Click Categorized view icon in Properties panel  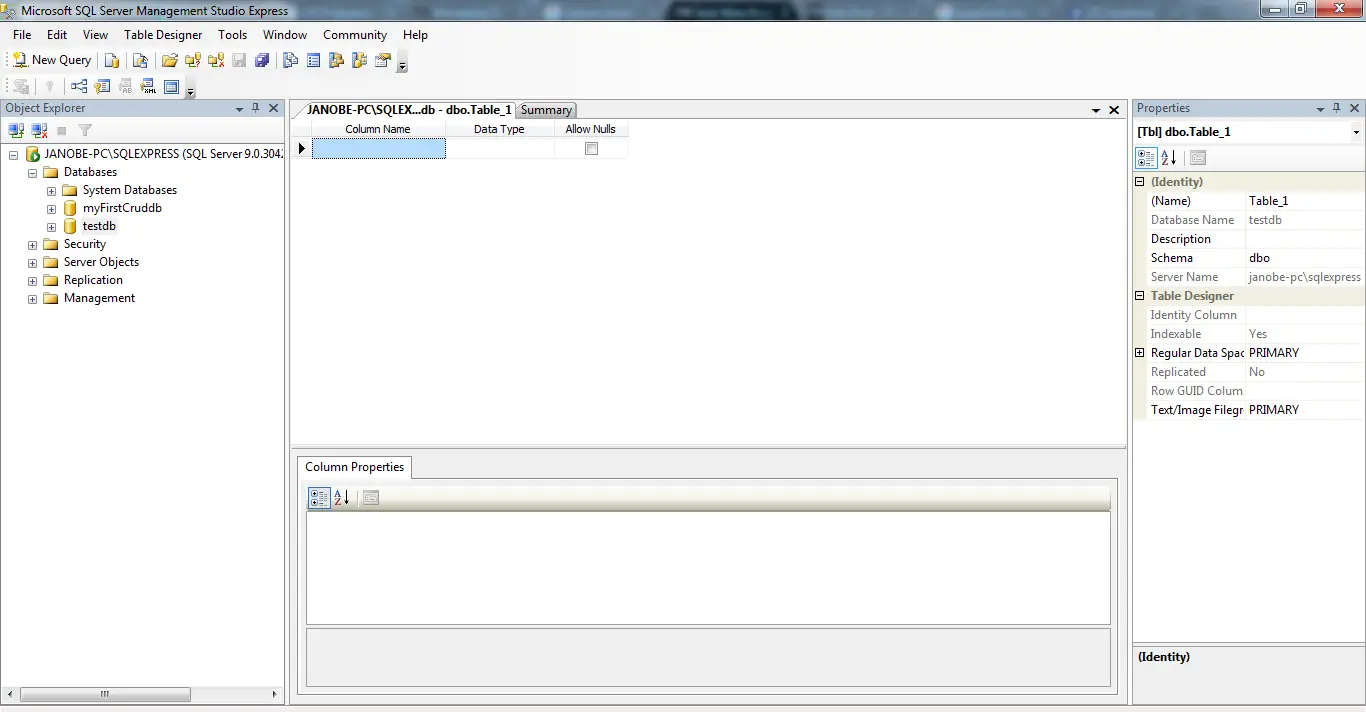coord(1146,157)
